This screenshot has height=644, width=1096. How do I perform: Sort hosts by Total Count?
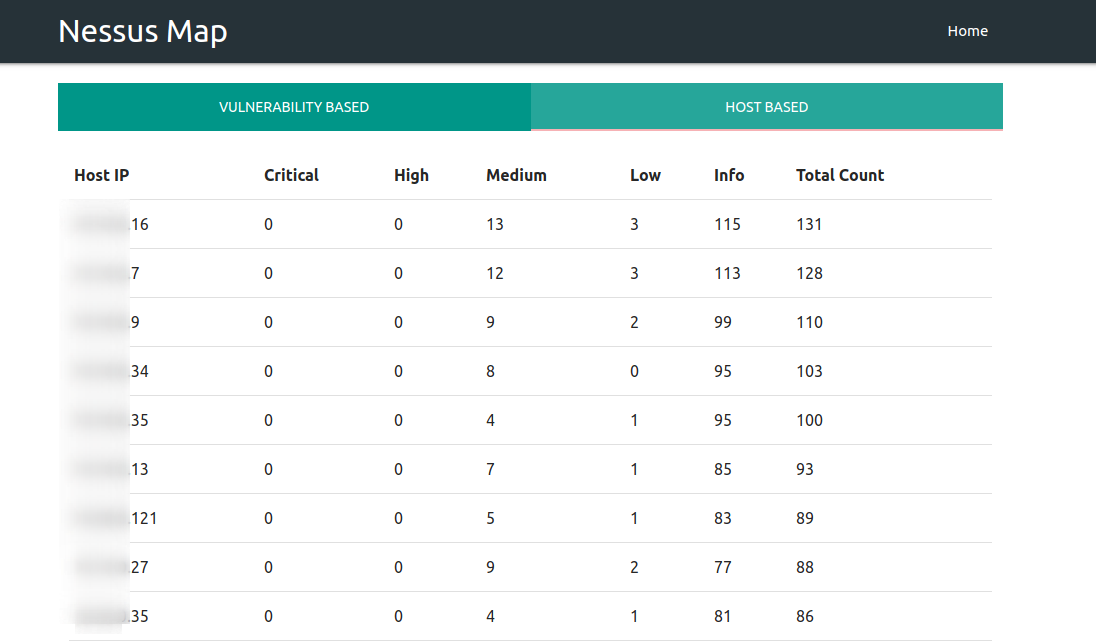coord(840,175)
